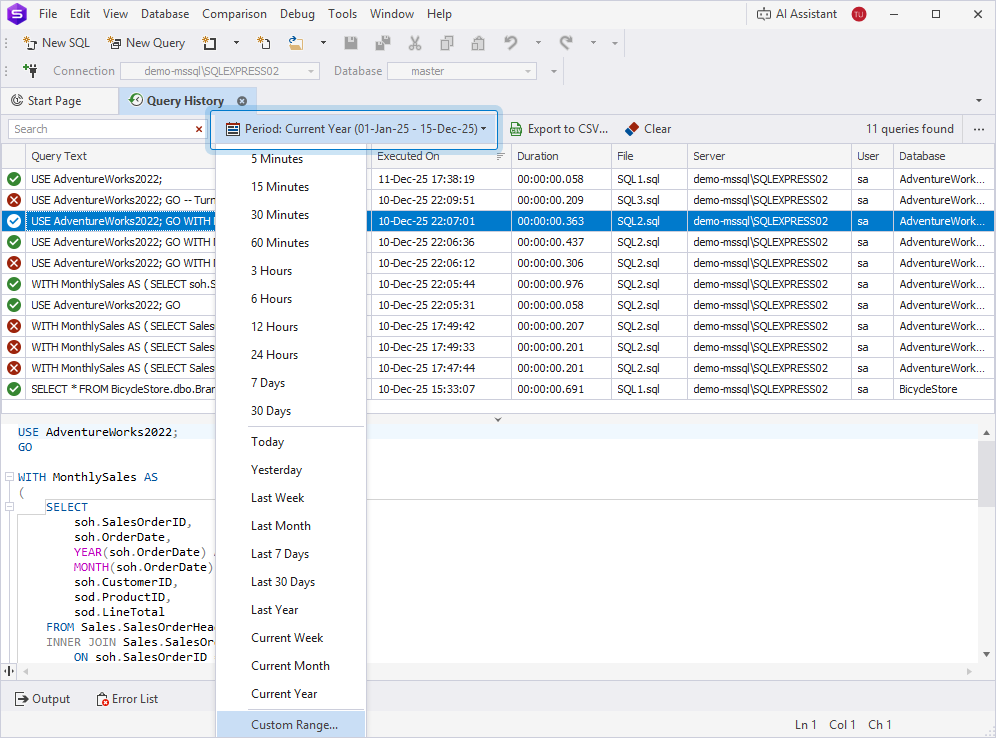Click the Undo arrow icon

coord(511,43)
